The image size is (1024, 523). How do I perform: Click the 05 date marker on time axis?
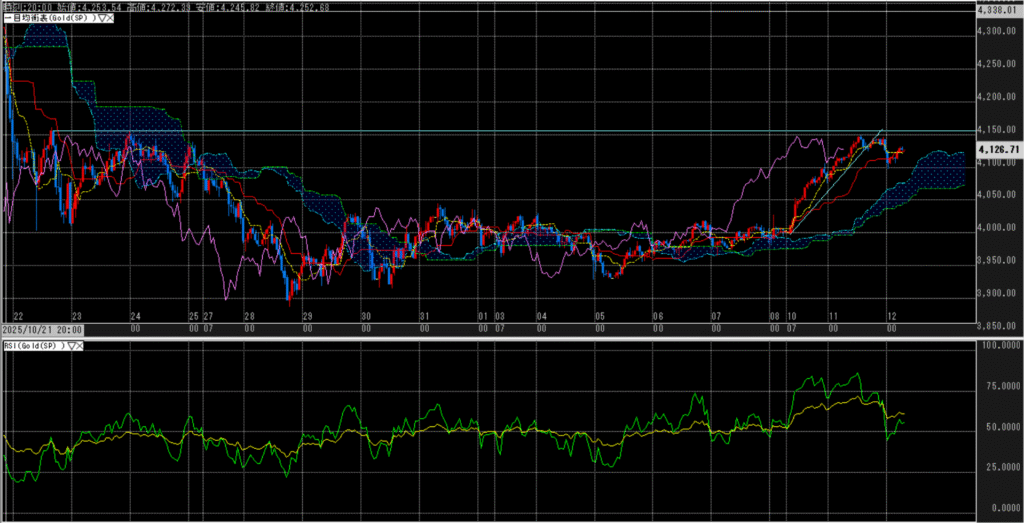[599, 314]
